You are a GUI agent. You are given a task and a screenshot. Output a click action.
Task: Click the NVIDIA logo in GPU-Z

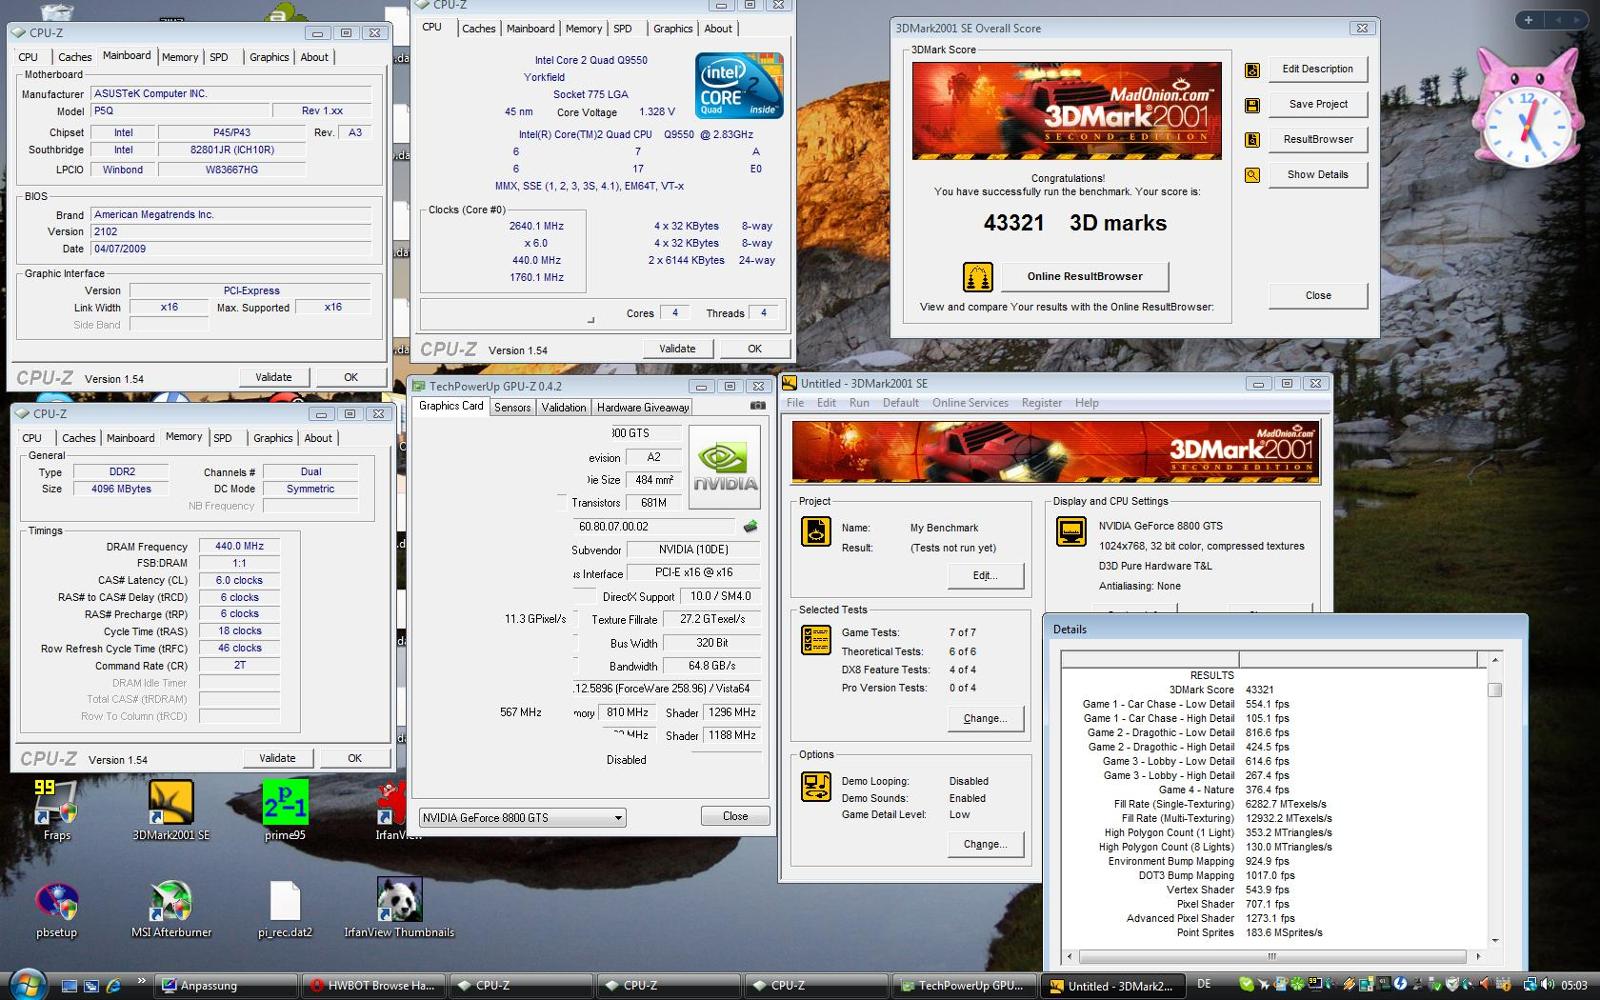725,467
